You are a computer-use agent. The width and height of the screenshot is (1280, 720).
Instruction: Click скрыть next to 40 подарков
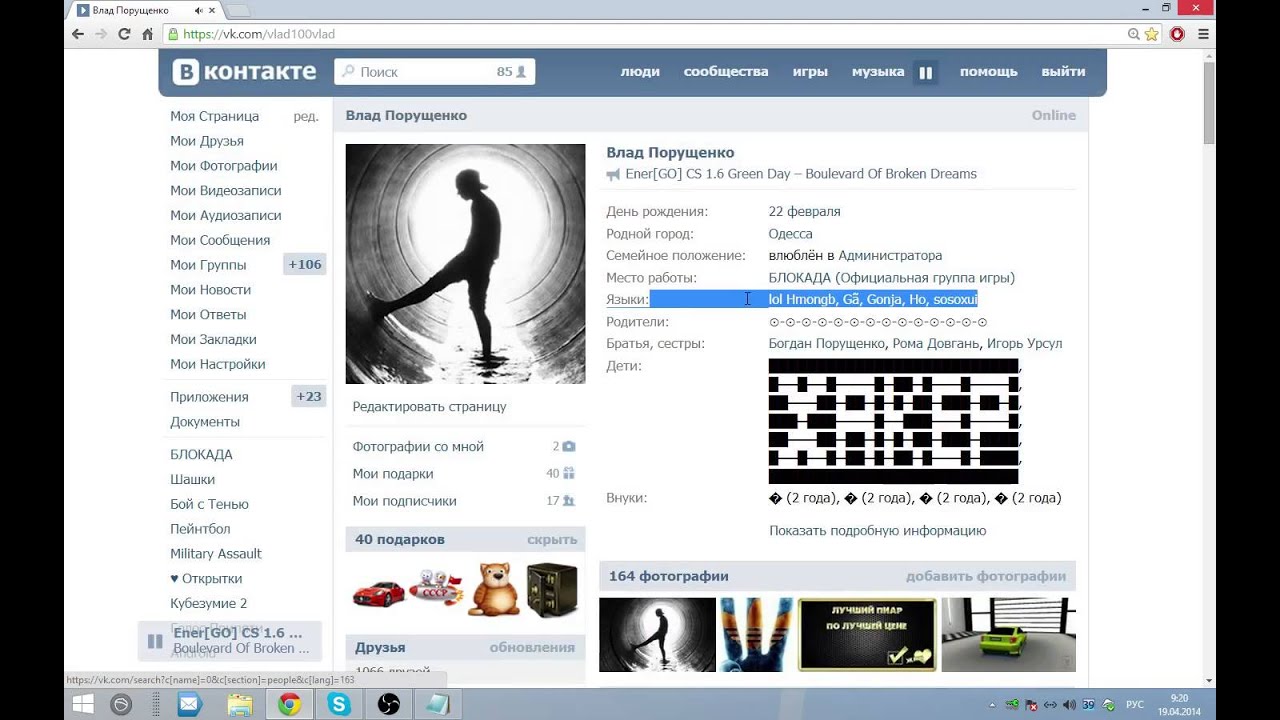point(552,540)
